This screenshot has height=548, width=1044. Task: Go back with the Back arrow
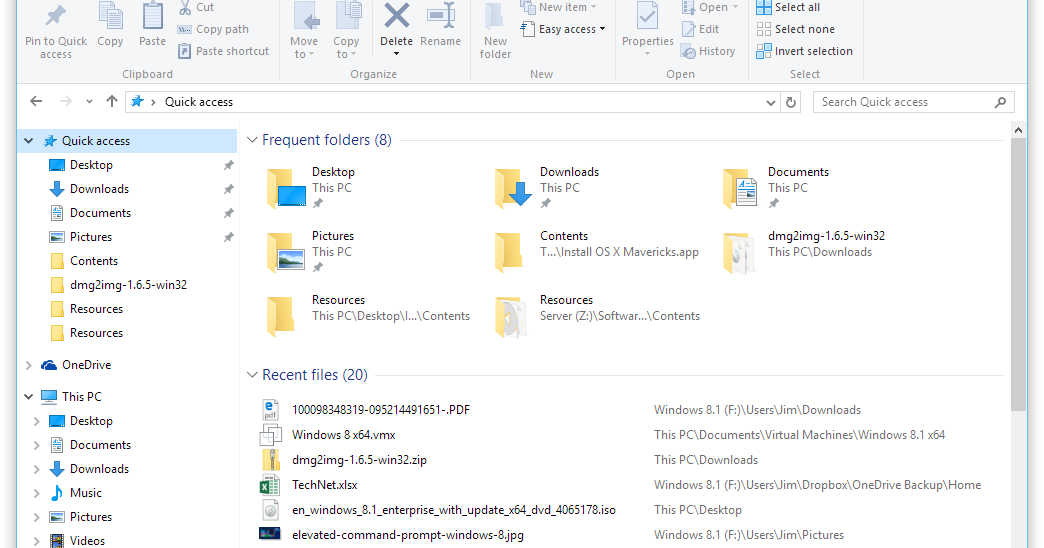(x=36, y=102)
